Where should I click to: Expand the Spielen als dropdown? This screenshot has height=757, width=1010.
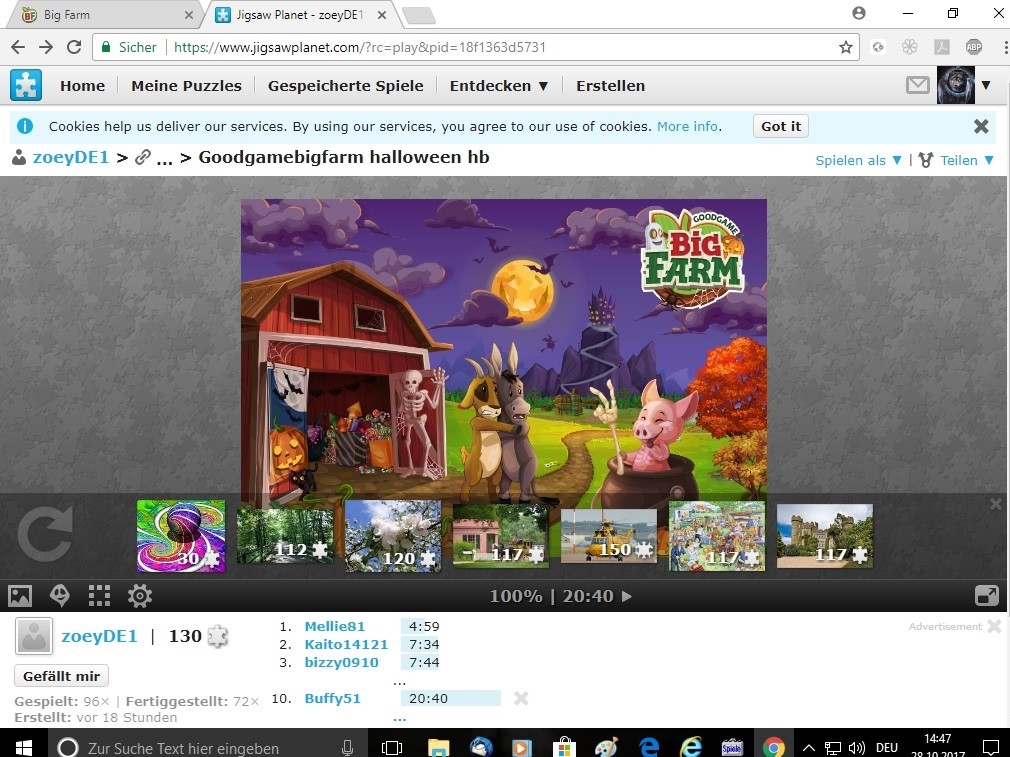858,160
